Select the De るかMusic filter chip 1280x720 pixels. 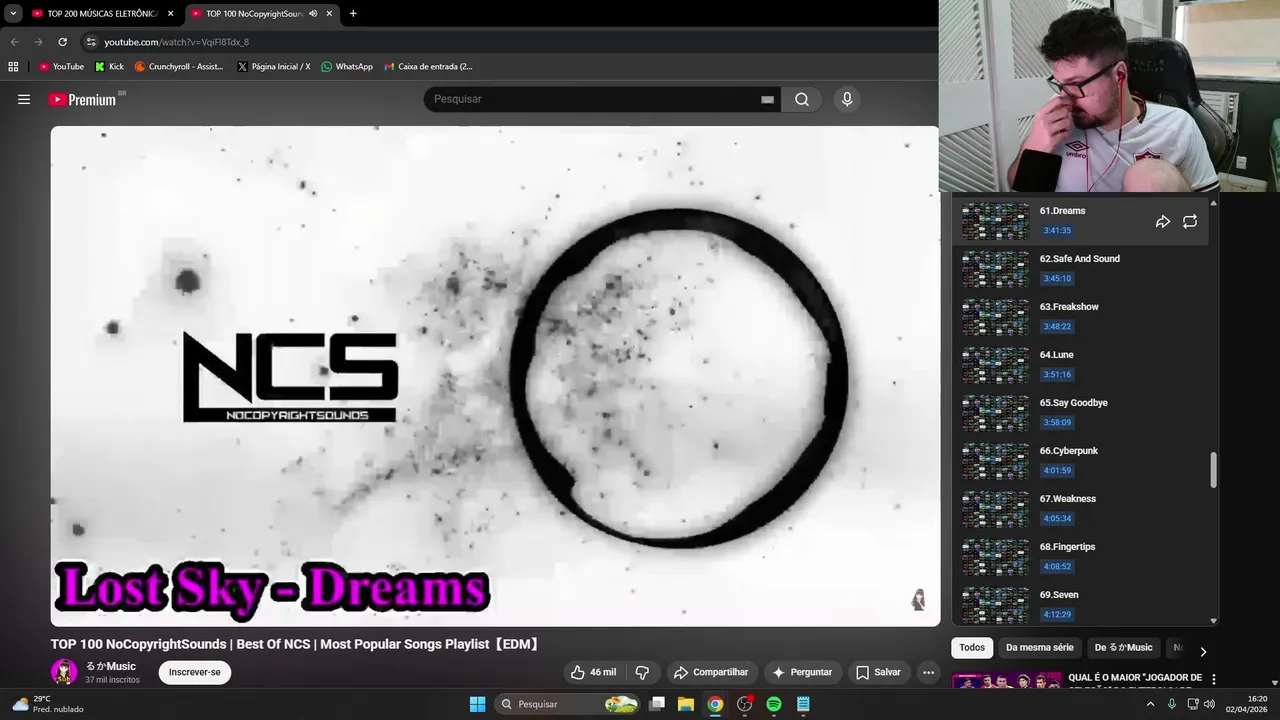pyautogui.click(x=1123, y=648)
